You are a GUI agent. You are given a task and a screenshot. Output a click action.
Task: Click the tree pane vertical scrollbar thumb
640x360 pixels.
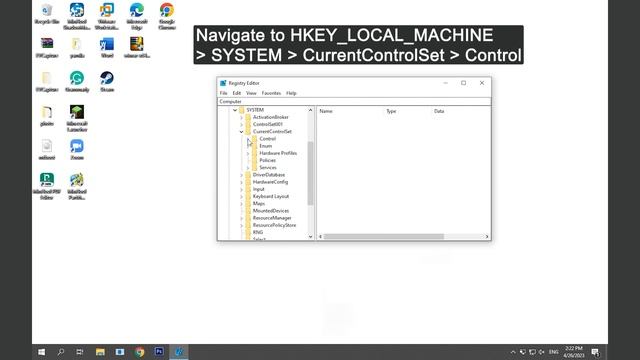(310, 173)
